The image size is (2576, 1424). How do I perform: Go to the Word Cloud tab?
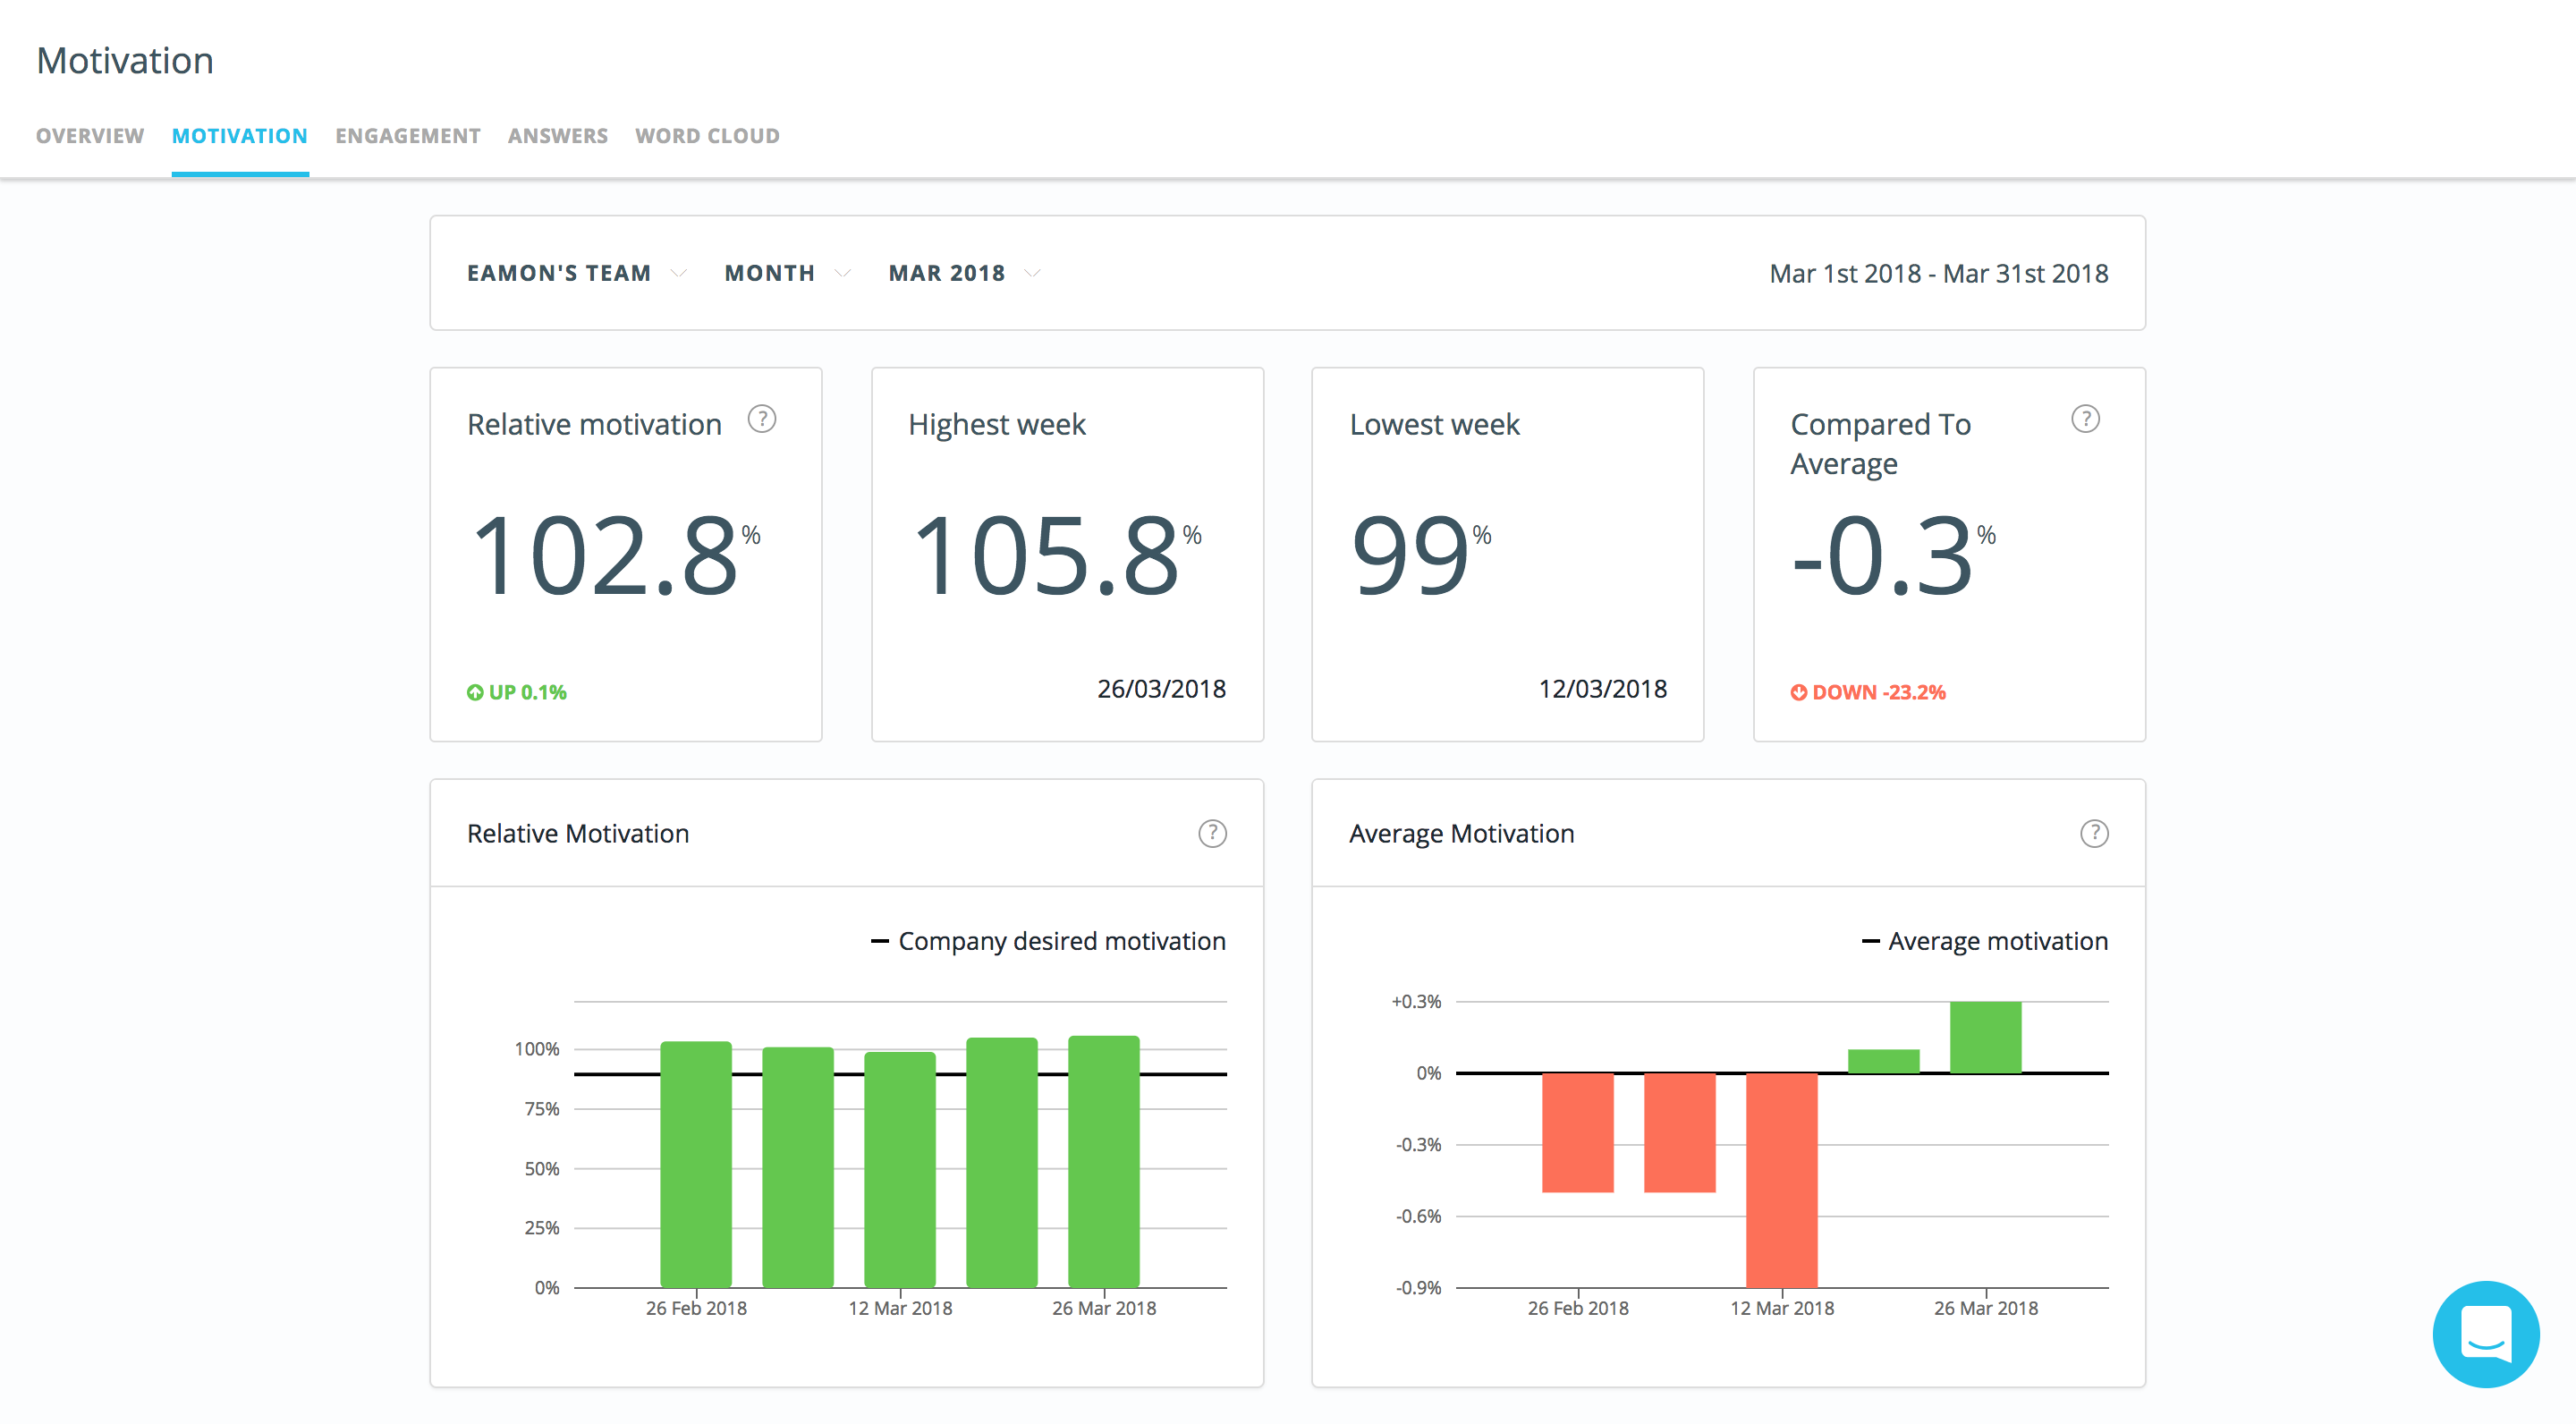click(707, 136)
